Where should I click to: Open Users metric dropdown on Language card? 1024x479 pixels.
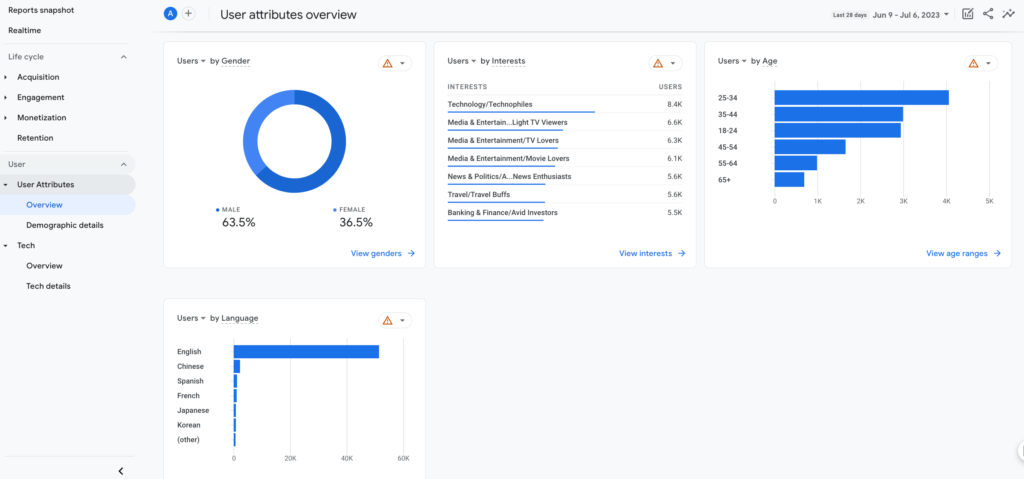[191, 318]
